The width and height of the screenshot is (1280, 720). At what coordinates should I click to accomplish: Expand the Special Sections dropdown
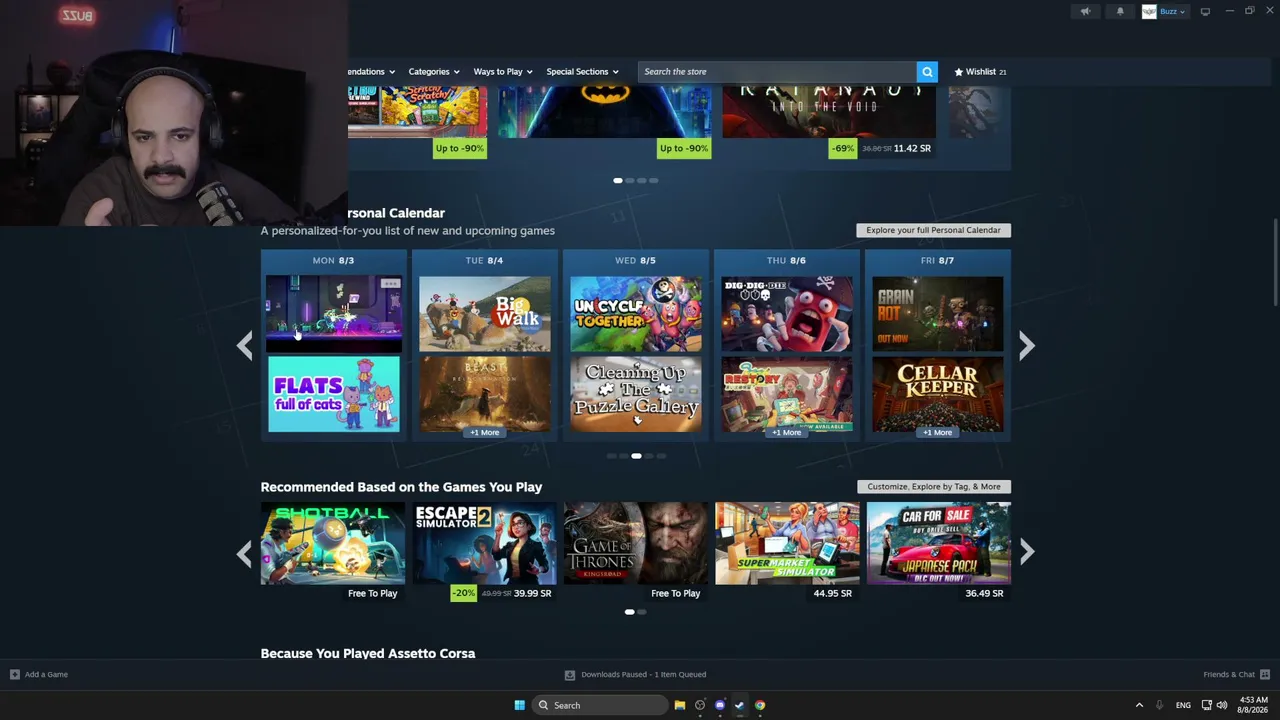582,72
